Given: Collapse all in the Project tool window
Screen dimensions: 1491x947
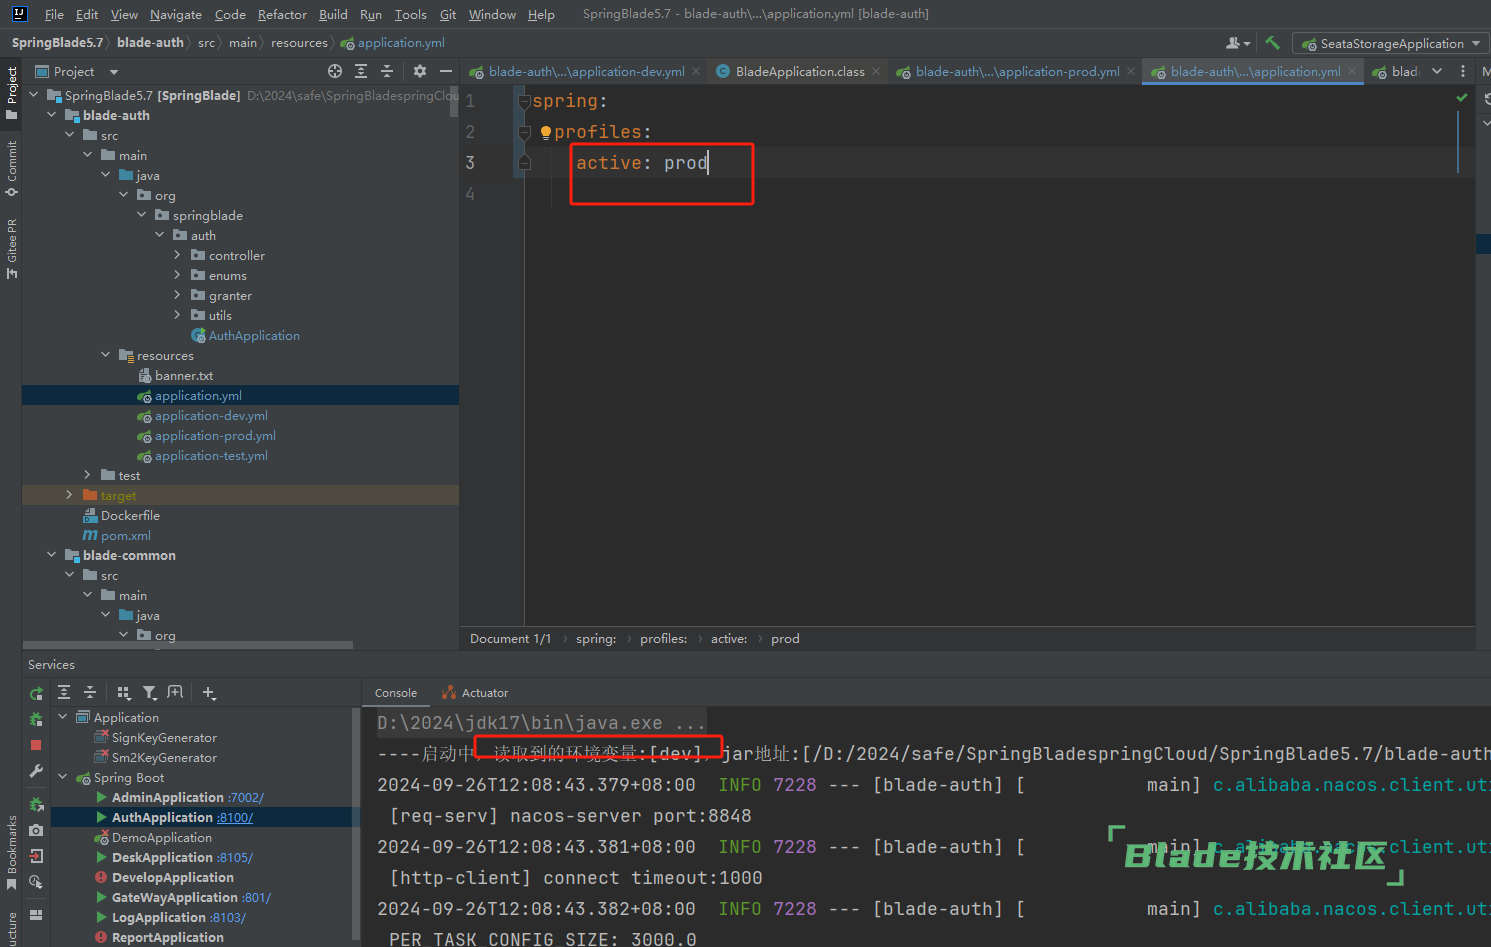Looking at the screenshot, I should [387, 71].
